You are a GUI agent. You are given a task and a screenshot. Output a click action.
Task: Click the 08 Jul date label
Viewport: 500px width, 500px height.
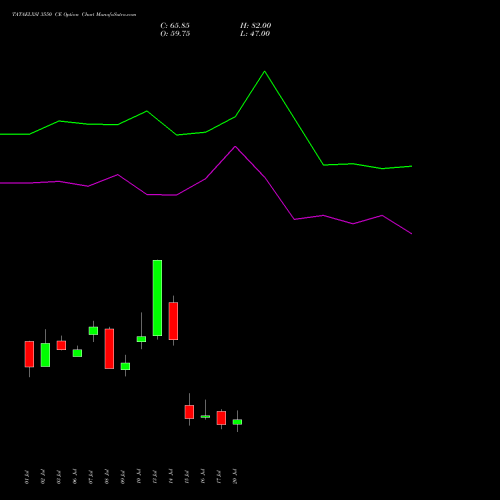point(107,477)
